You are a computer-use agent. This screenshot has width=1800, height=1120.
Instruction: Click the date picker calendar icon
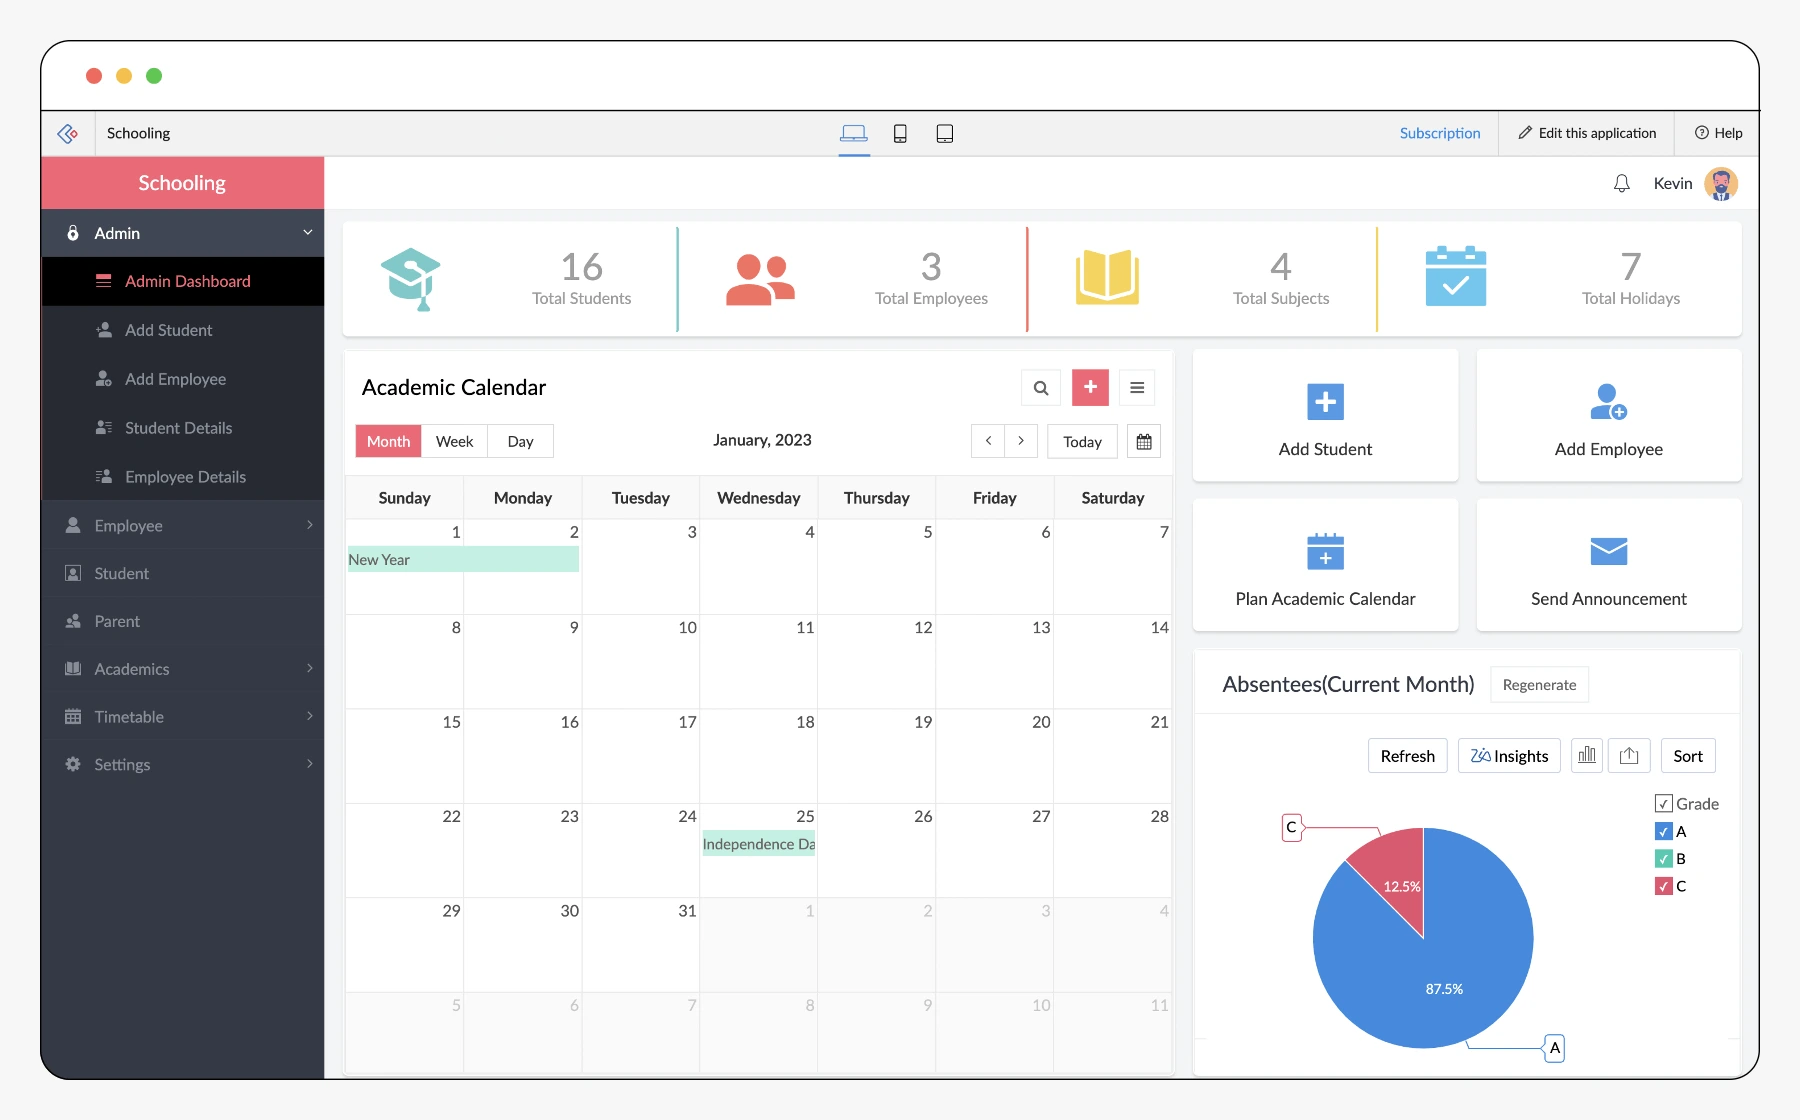pos(1144,441)
